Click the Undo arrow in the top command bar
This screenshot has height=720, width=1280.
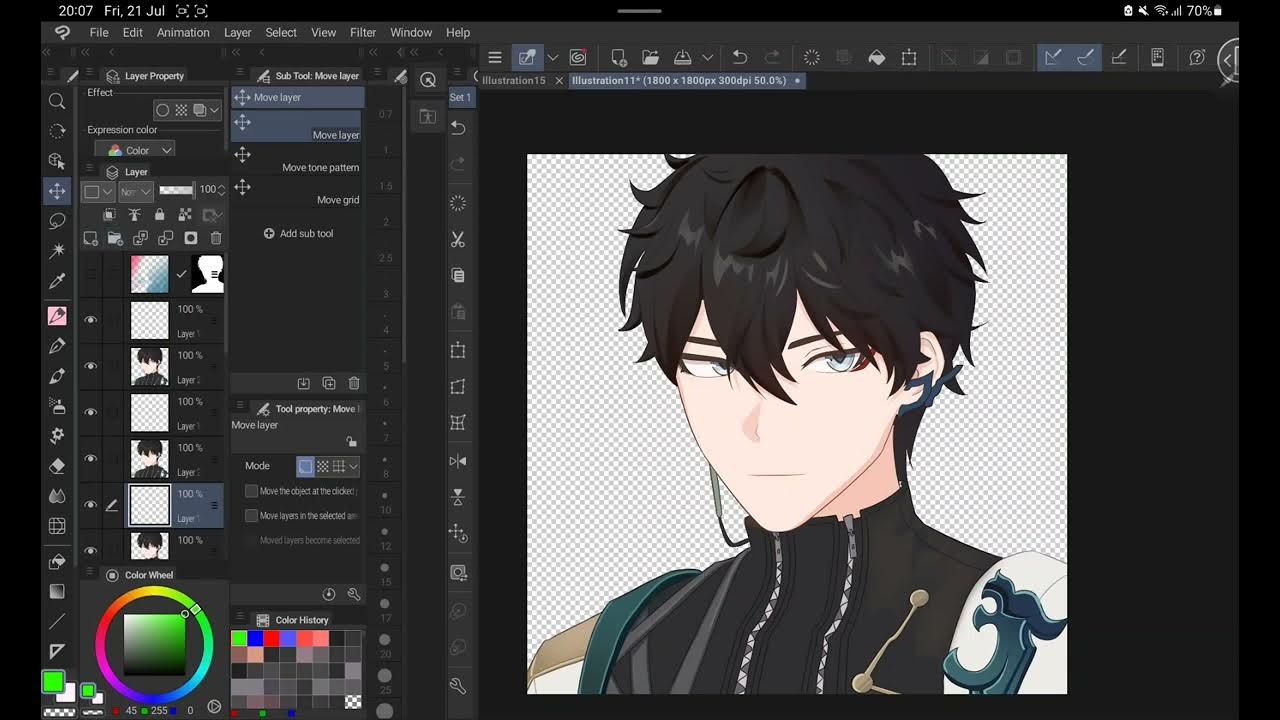(740, 58)
